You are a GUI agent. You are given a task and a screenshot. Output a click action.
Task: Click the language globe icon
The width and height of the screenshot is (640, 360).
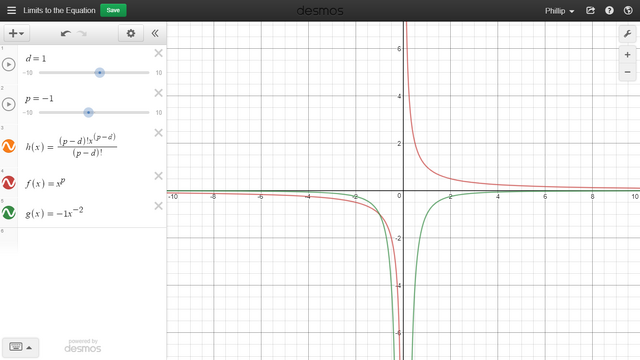[x=628, y=11]
